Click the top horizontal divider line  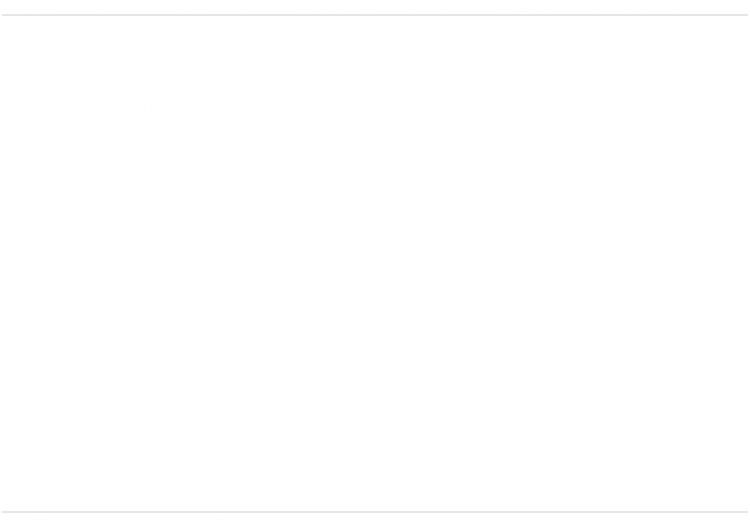(375, 15)
